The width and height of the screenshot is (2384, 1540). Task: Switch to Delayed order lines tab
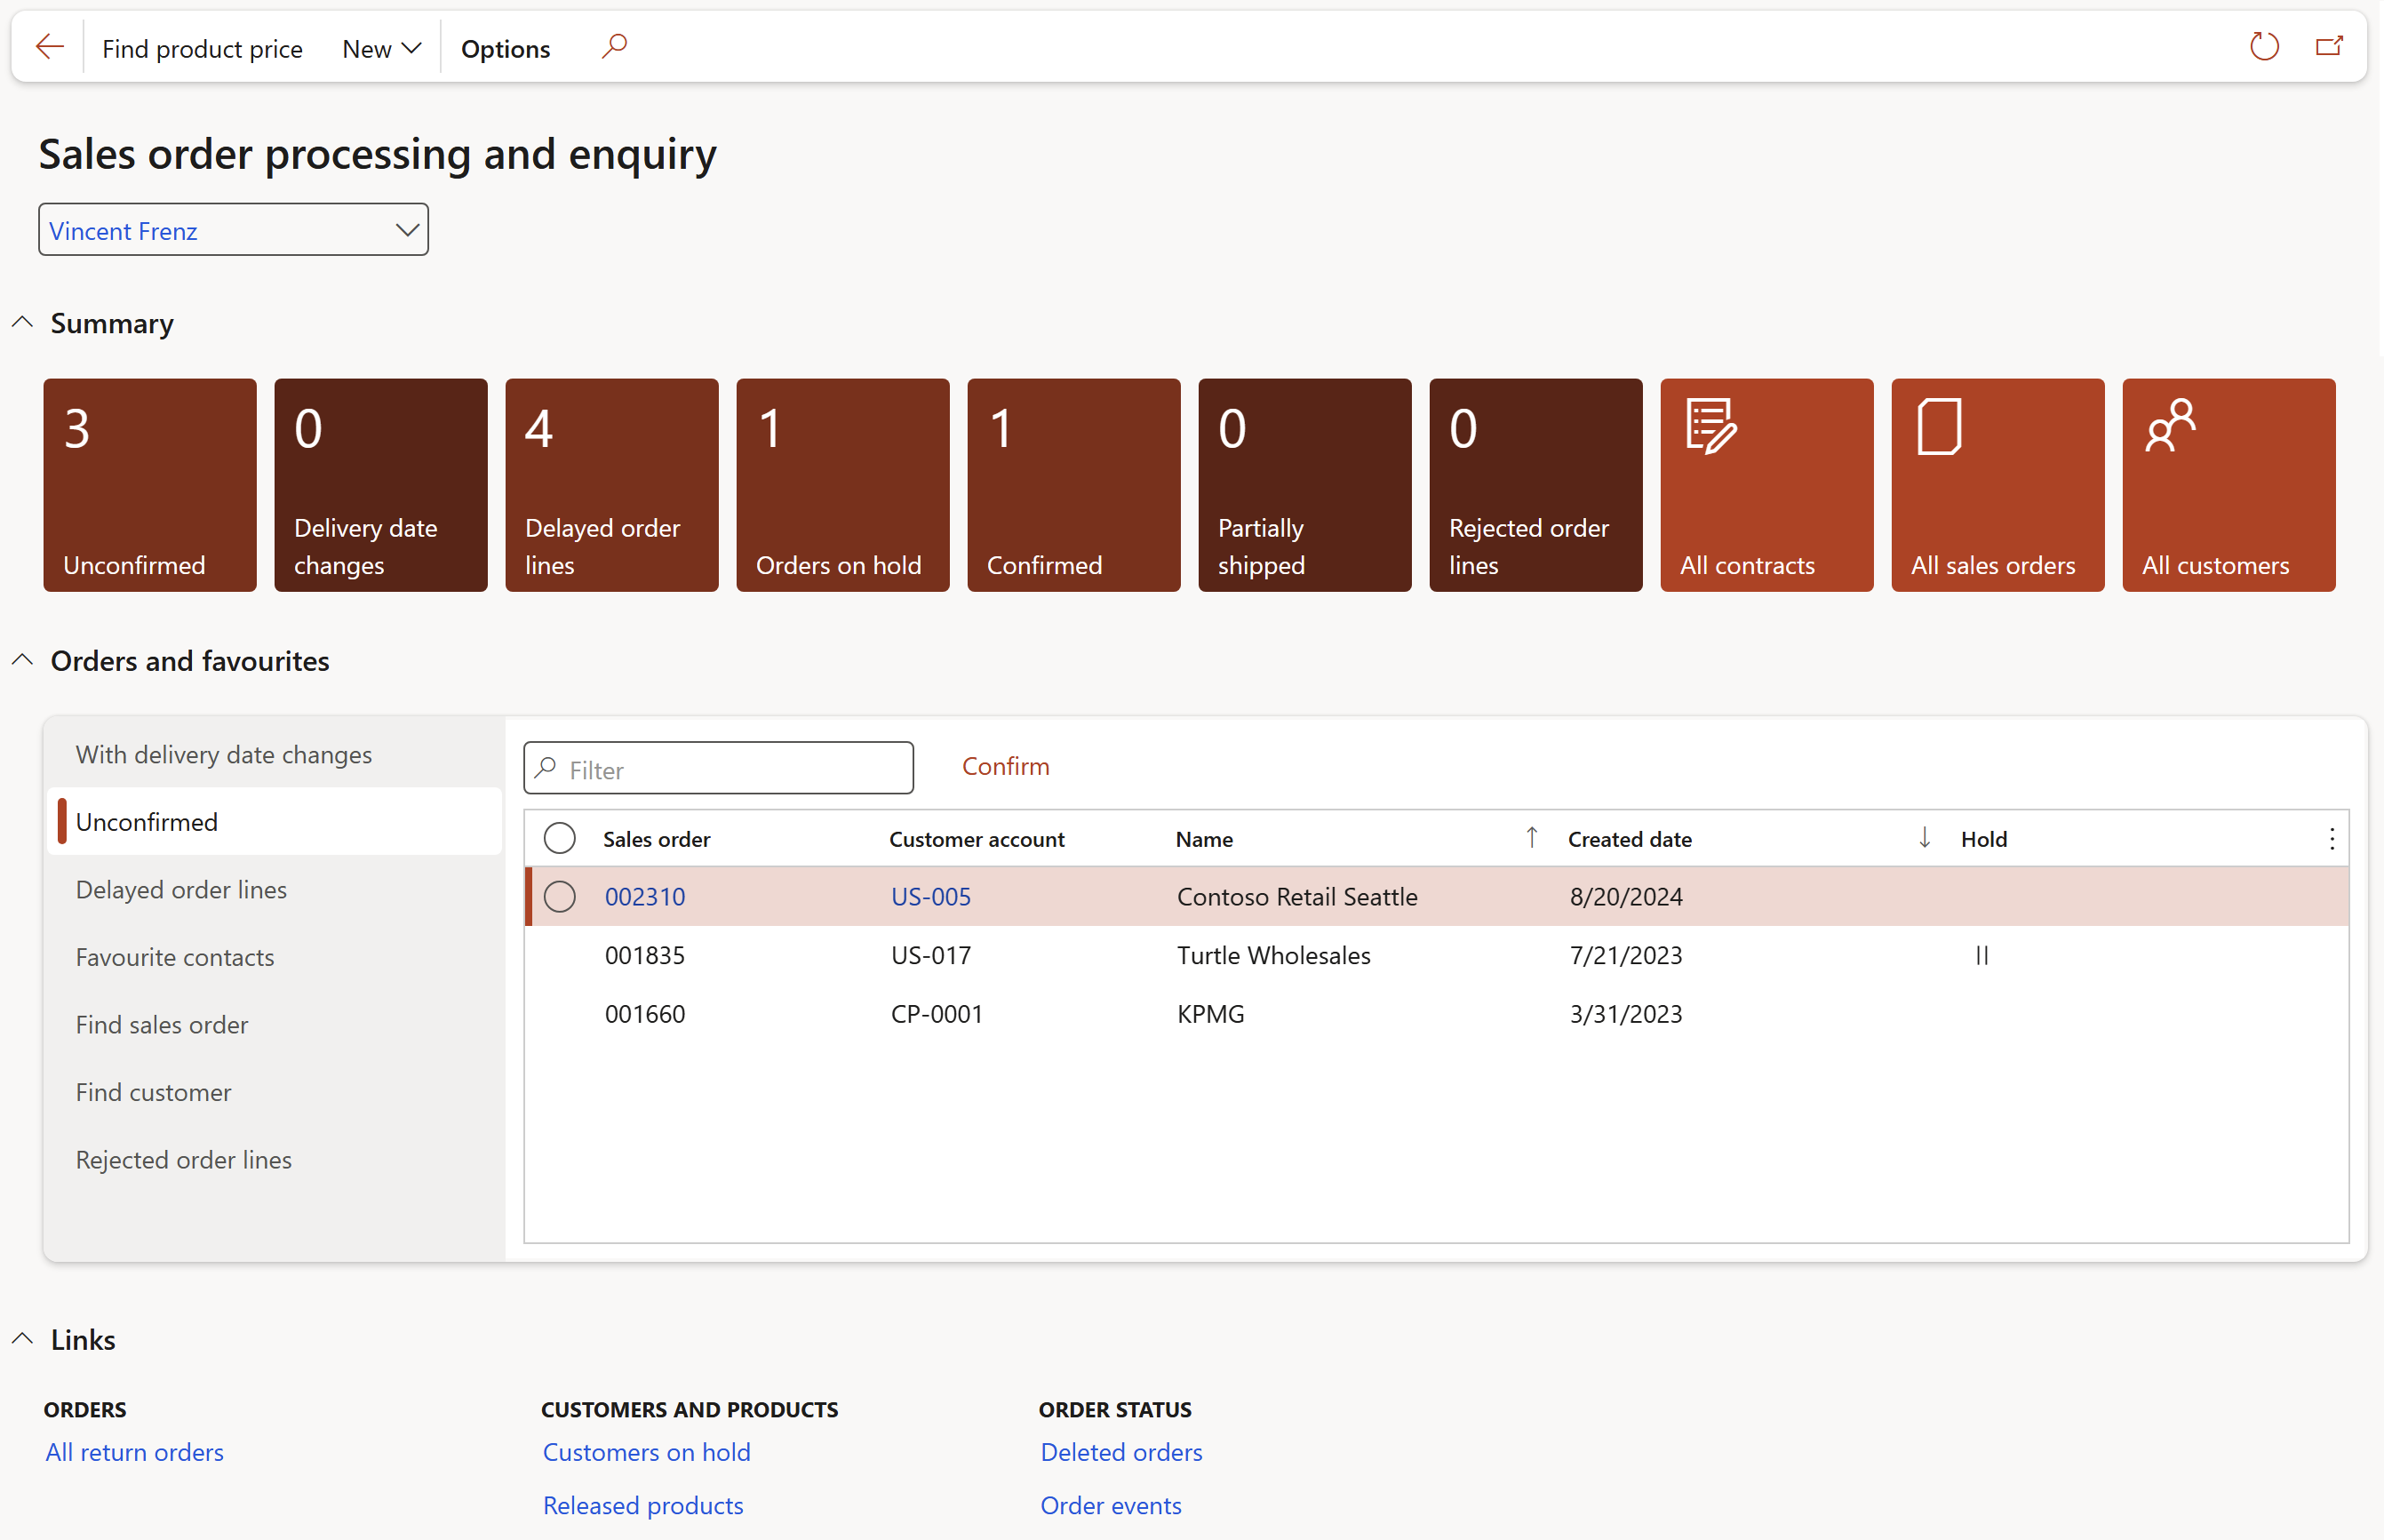tap(181, 889)
